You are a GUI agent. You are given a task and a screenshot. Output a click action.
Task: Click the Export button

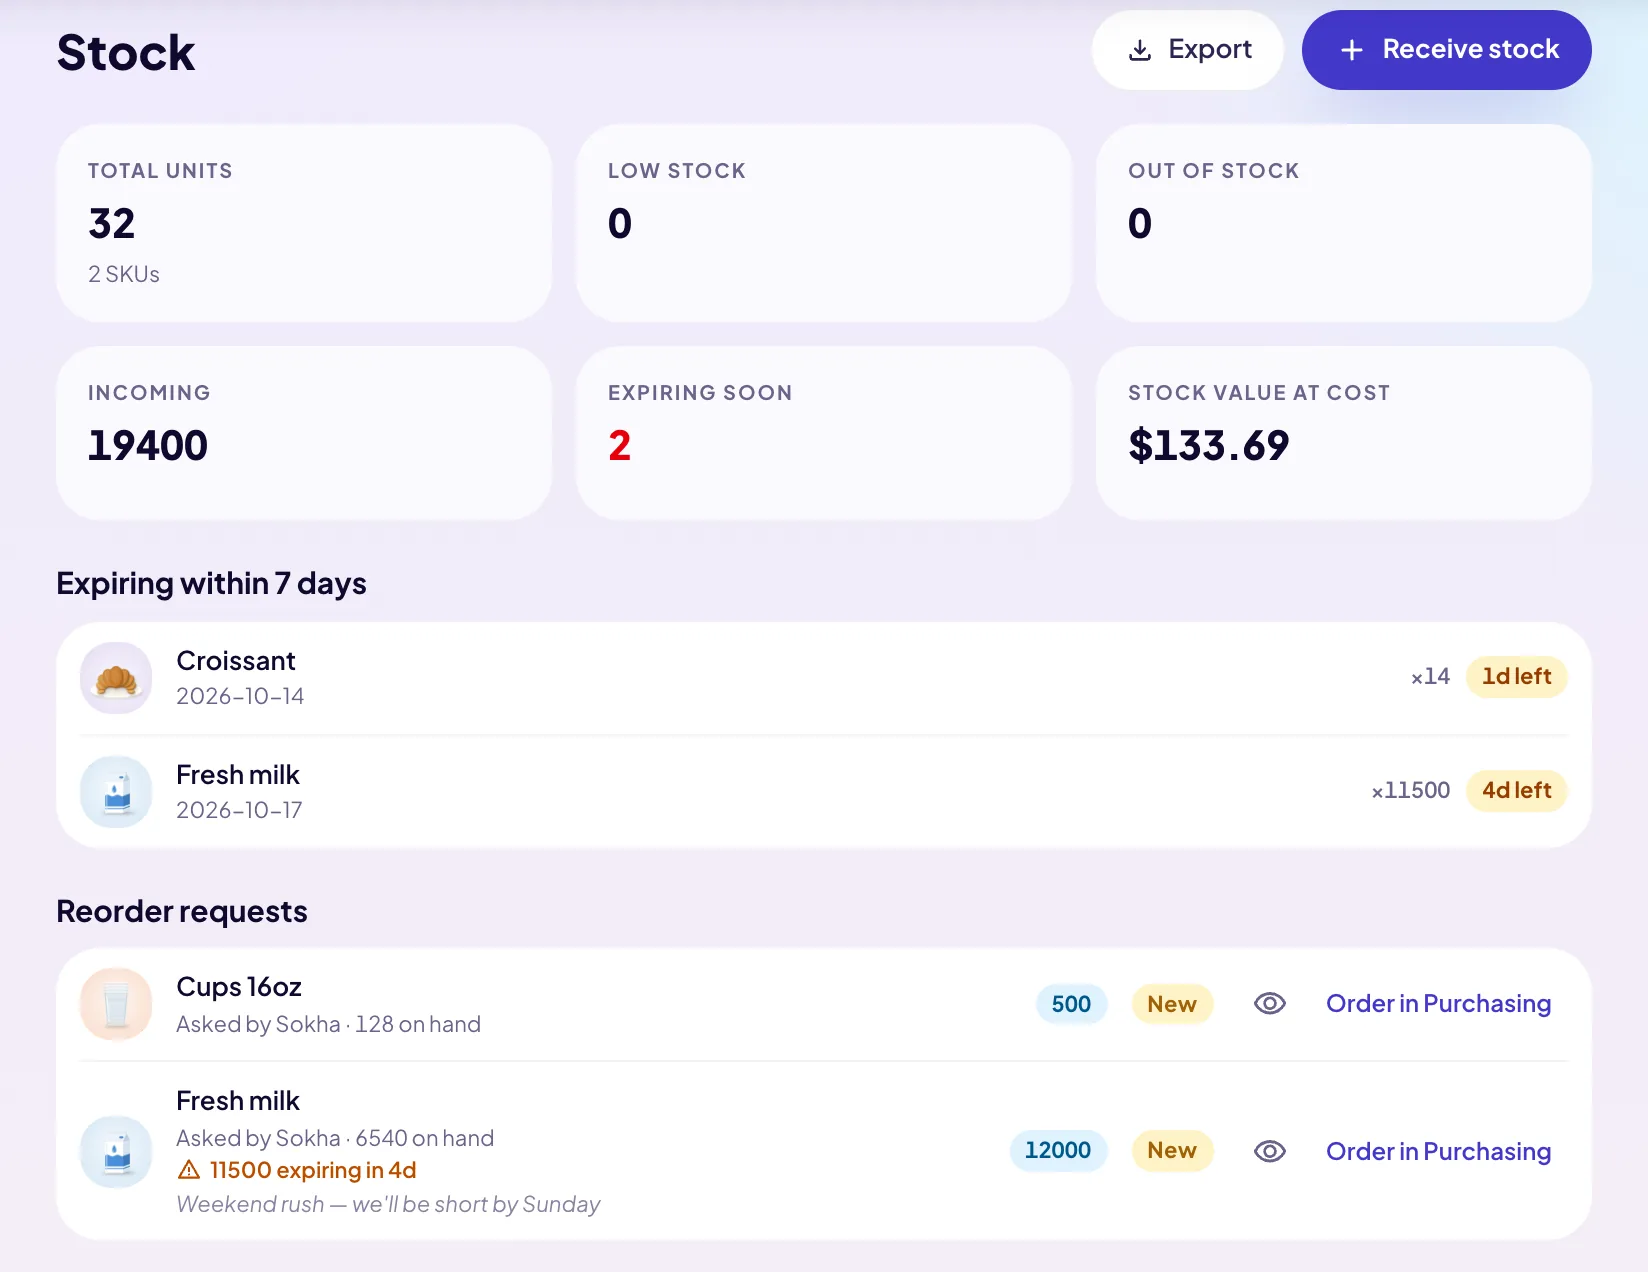coord(1187,50)
